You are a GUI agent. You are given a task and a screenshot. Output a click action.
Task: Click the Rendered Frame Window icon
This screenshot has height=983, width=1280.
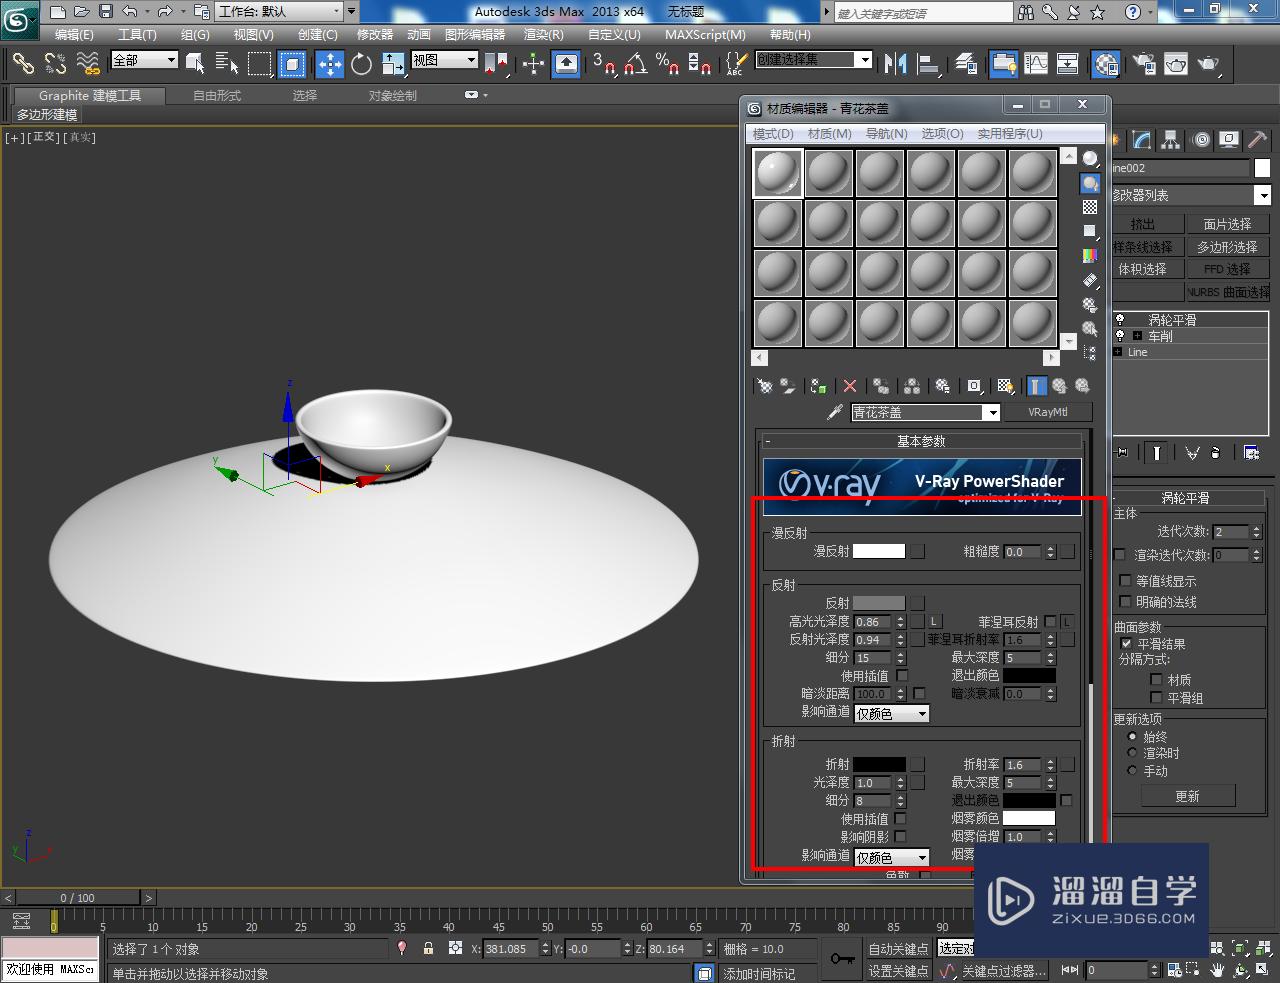(1176, 64)
